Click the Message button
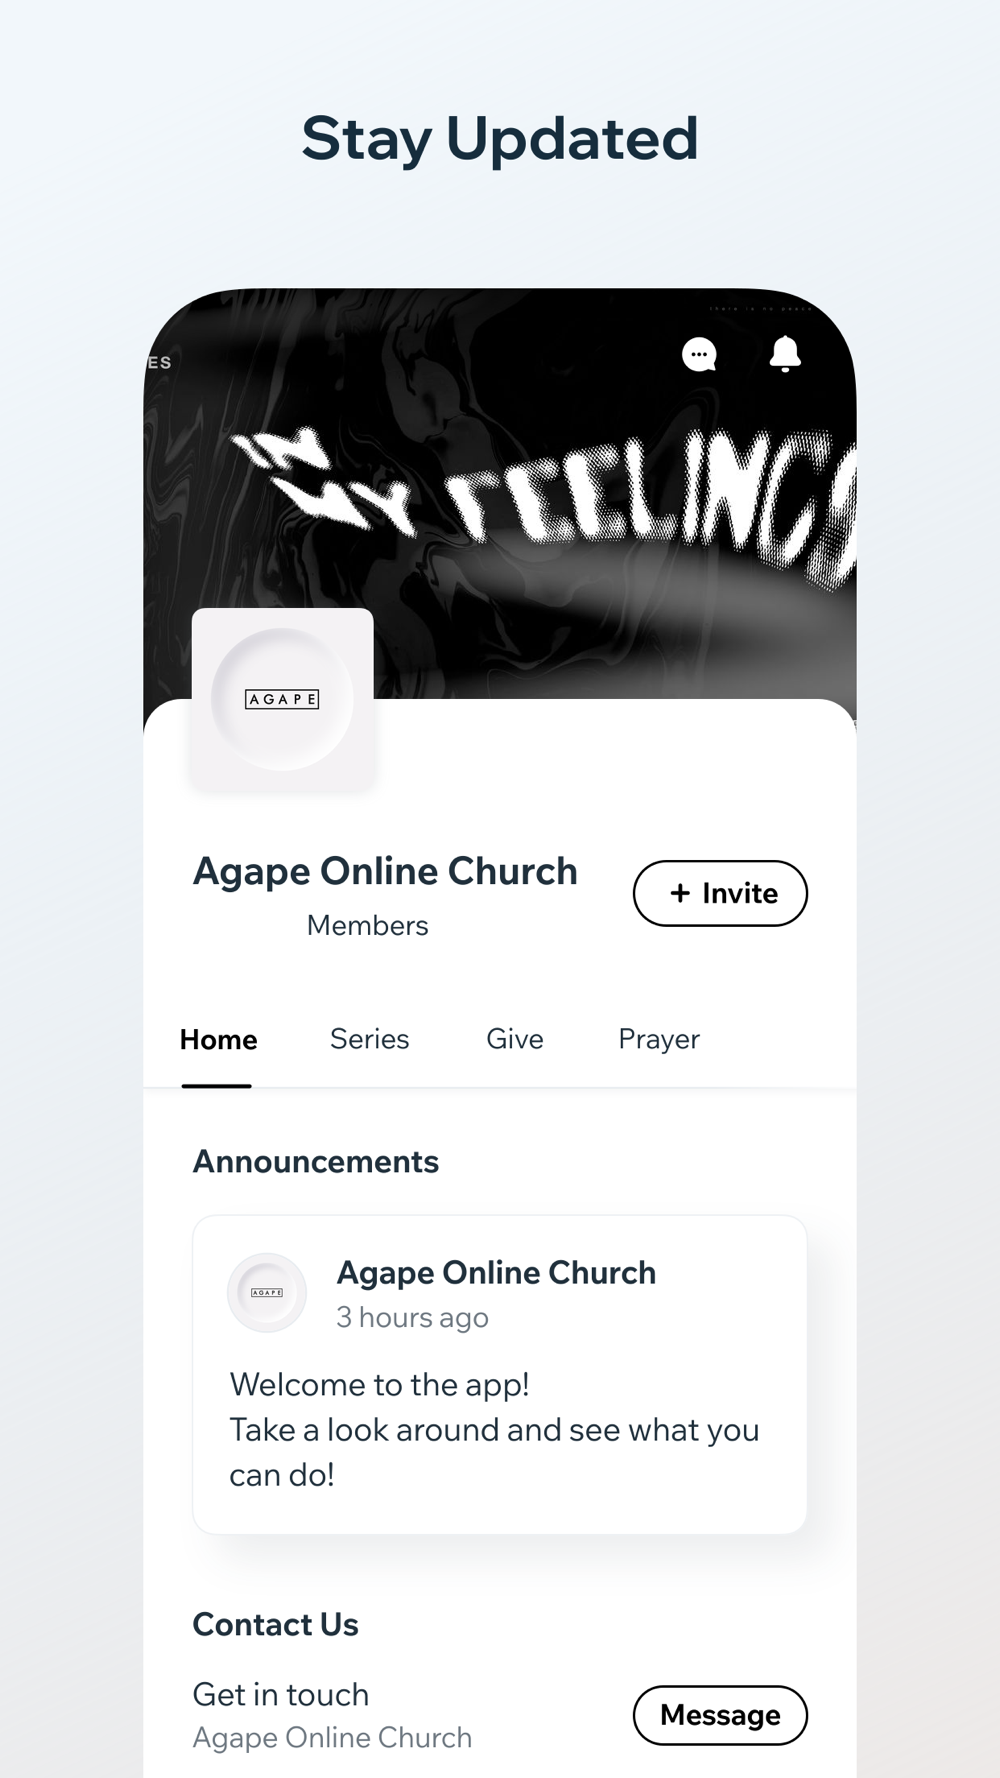 [x=720, y=1715]
